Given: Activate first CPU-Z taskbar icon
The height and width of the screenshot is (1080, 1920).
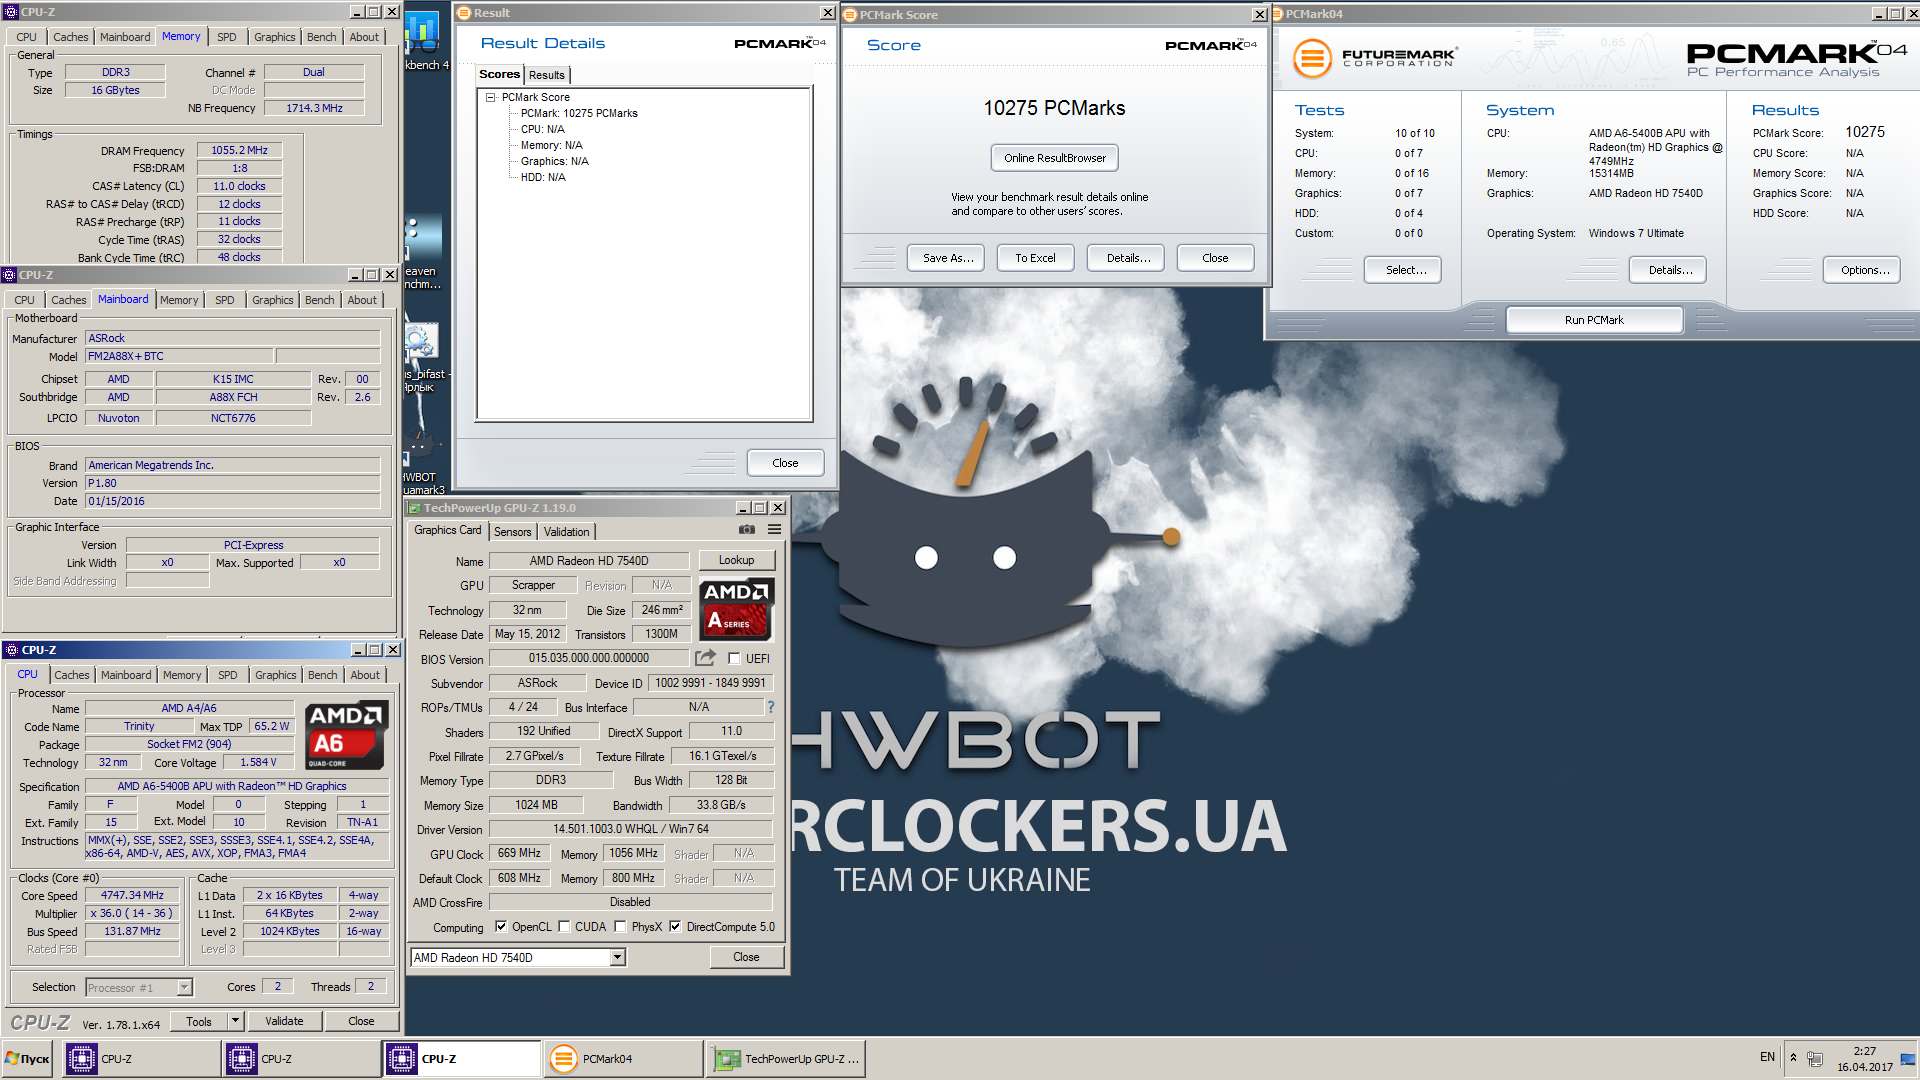Looking at the screenshot, I should point(82,1059).
